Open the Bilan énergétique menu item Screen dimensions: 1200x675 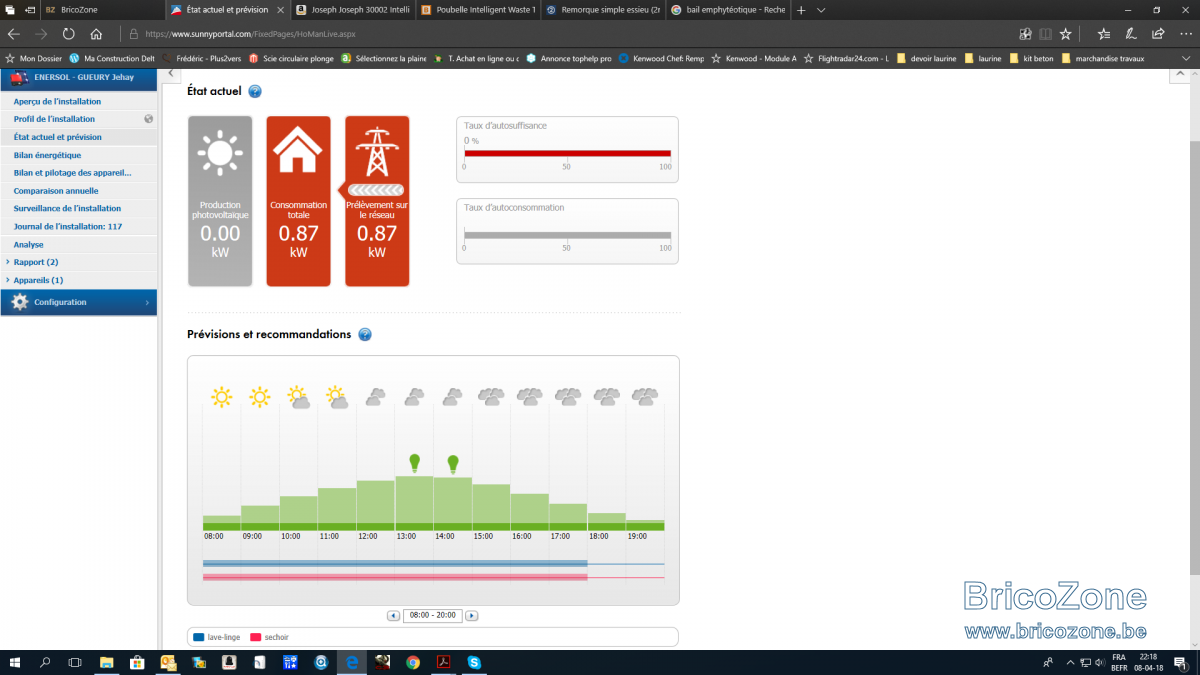pos(48,155)
